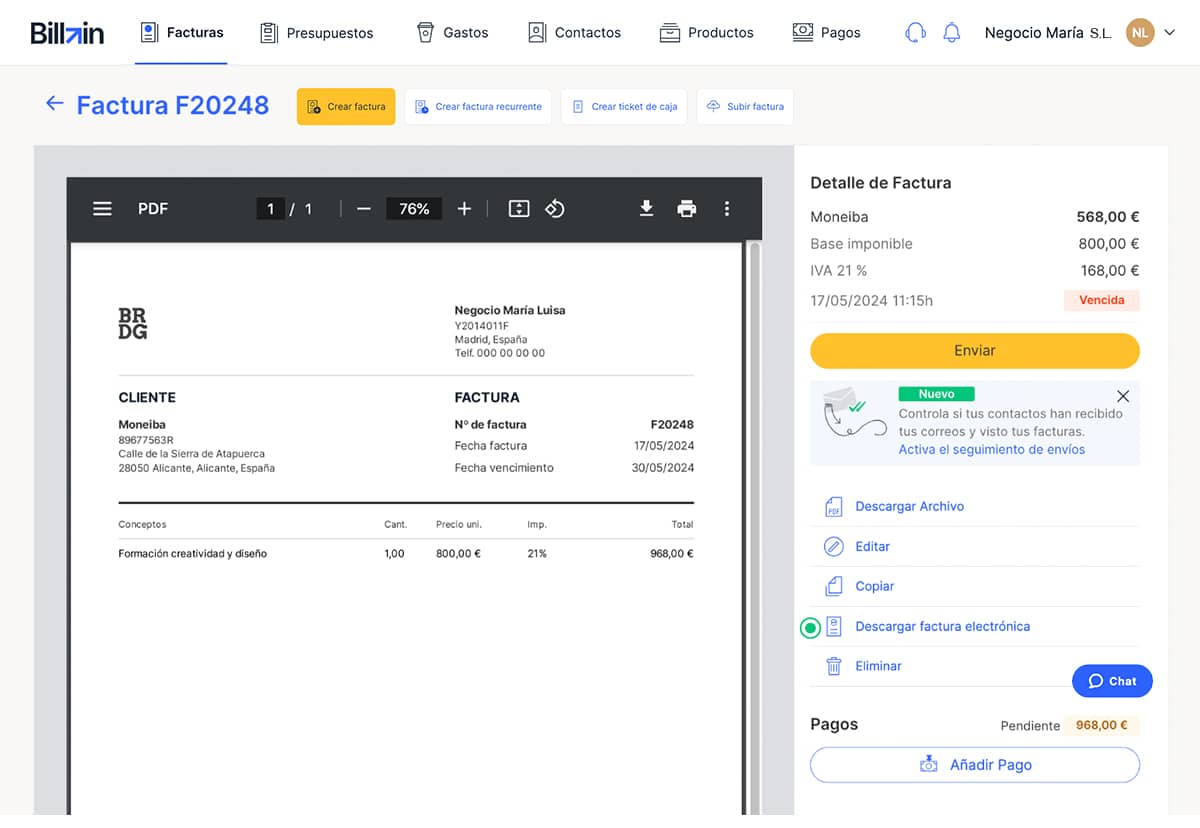The height and width of the screenshot is (828, 1200).
Task: Click Crear factura button
Action: point(346,107)
